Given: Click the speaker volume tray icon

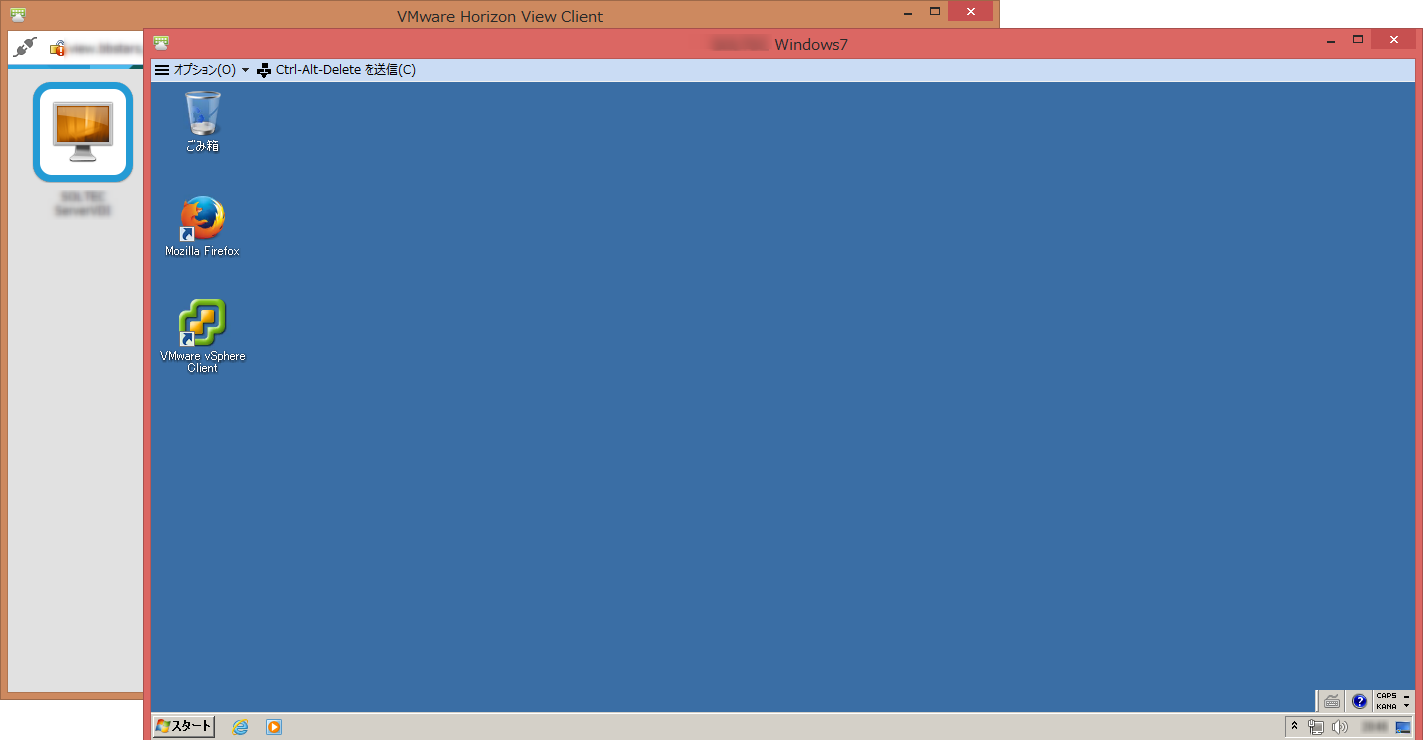Looking at the screenshot, I should [x=1340, y=727].
